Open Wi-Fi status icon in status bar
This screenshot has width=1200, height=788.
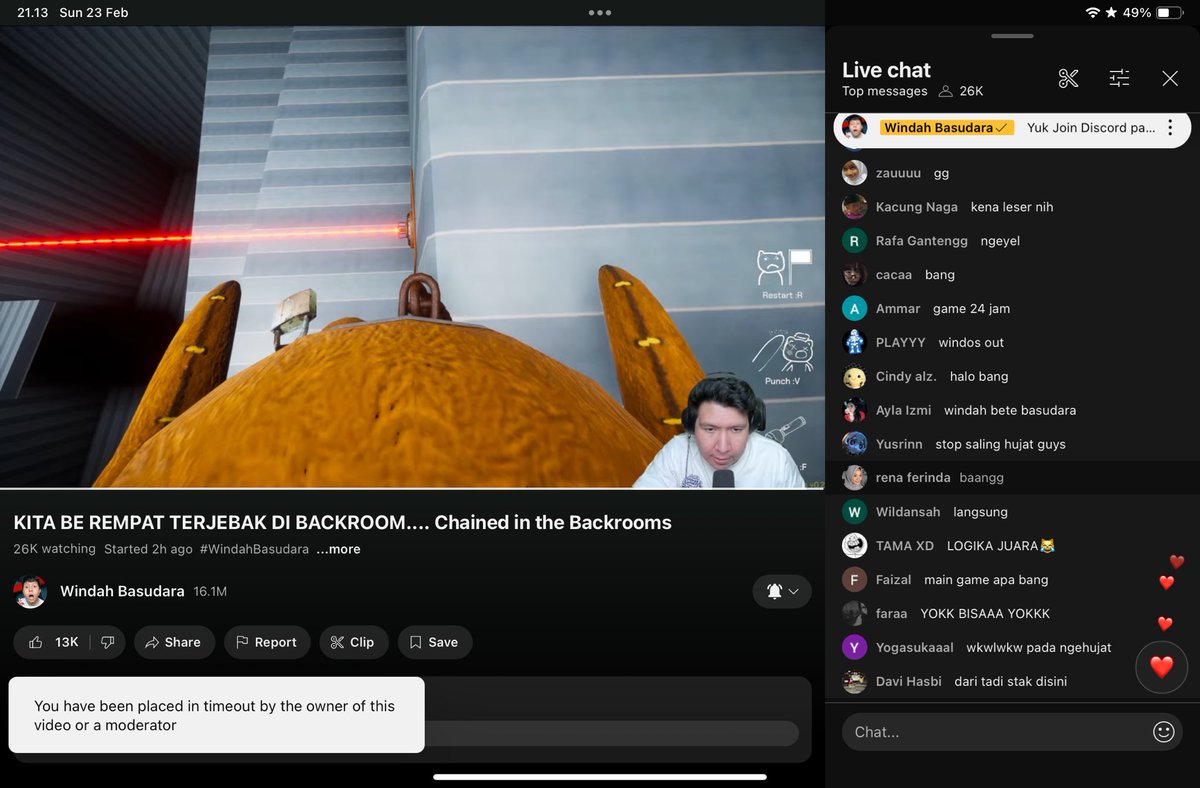(x=1092, y=13)
